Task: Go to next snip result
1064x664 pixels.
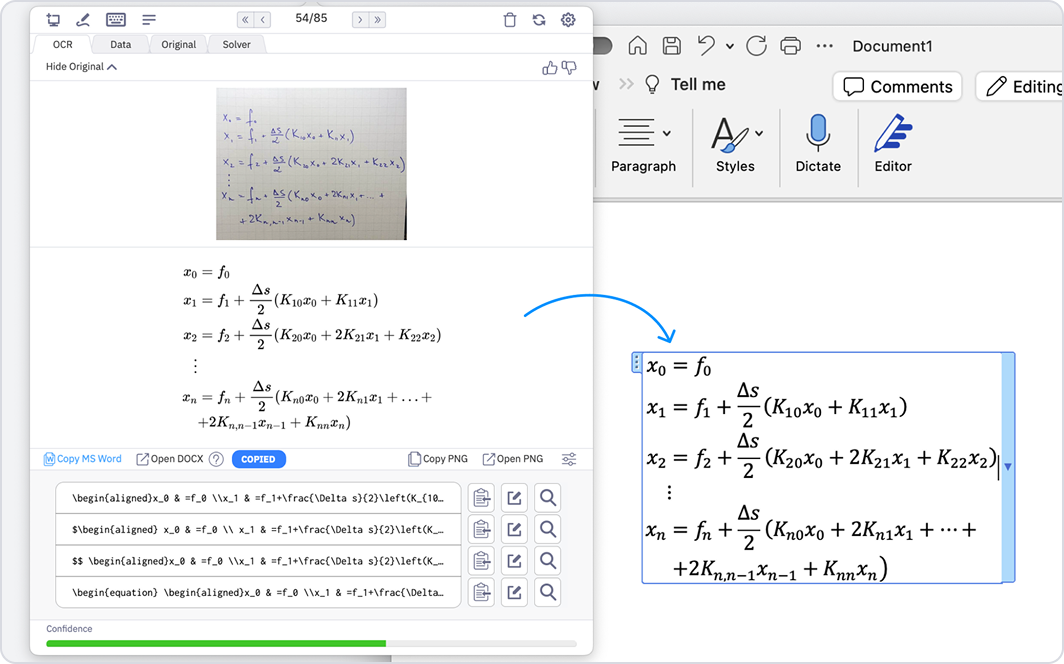Action: tap(360, 20)
